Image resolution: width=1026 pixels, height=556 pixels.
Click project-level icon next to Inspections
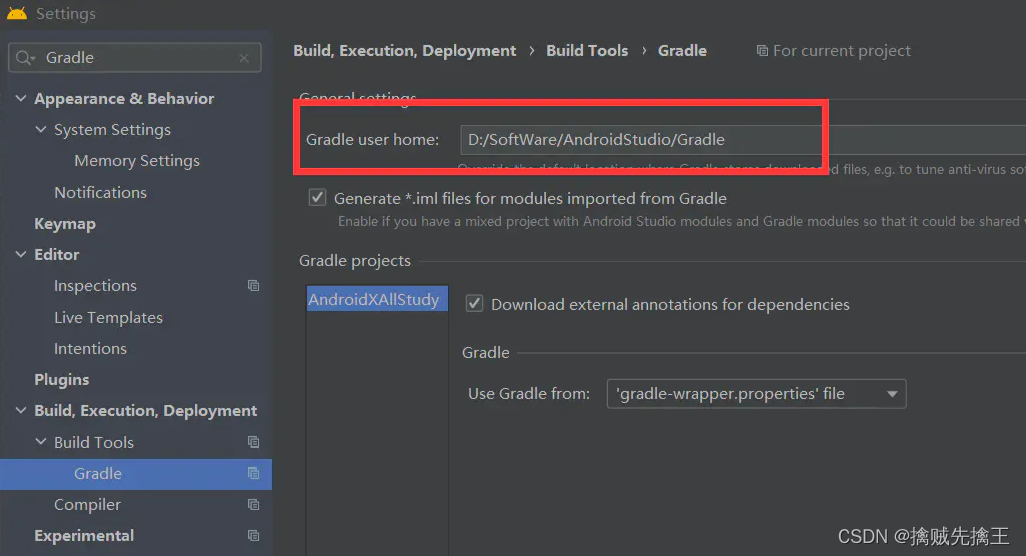tap(253, 286)
